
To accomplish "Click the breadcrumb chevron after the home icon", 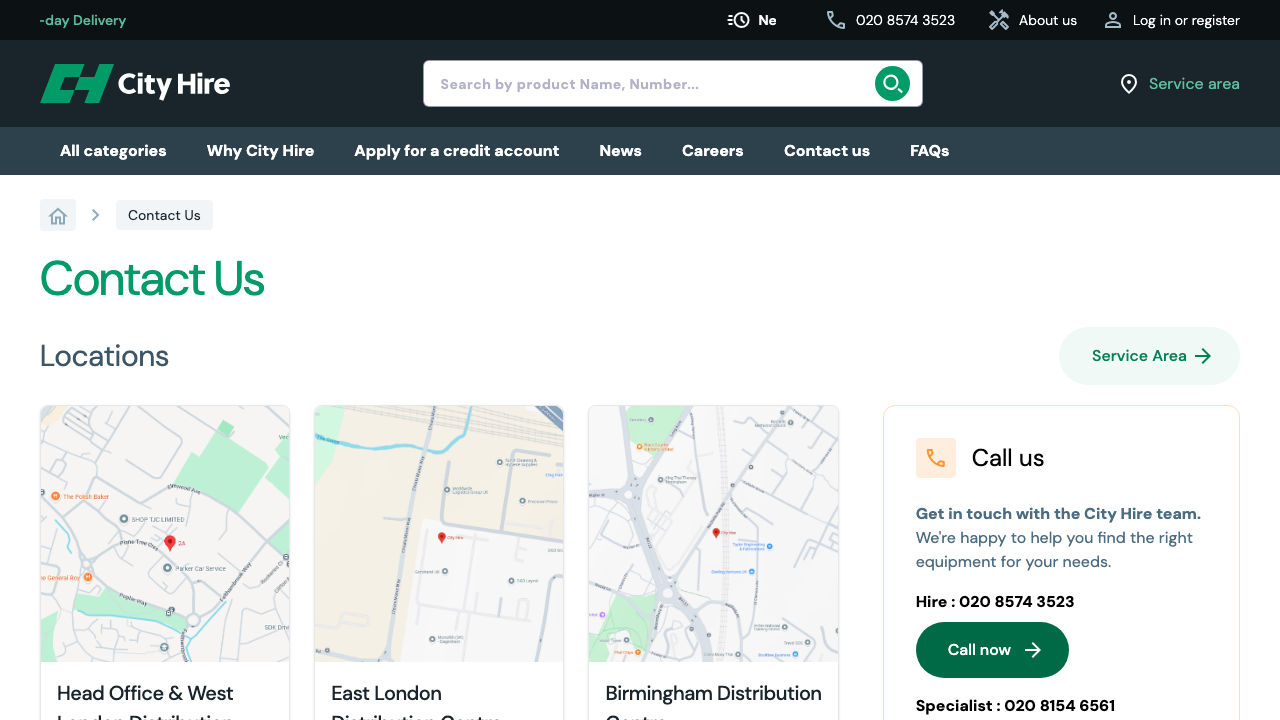I will [95, 214].
